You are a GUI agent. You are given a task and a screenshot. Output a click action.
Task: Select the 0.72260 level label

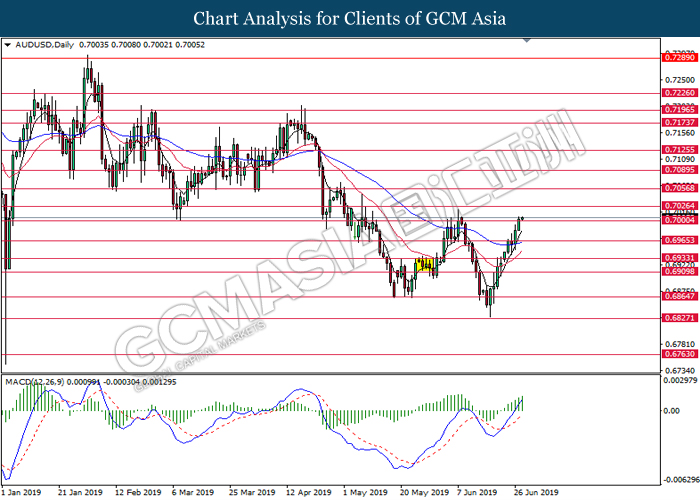[x=680, y=93]
